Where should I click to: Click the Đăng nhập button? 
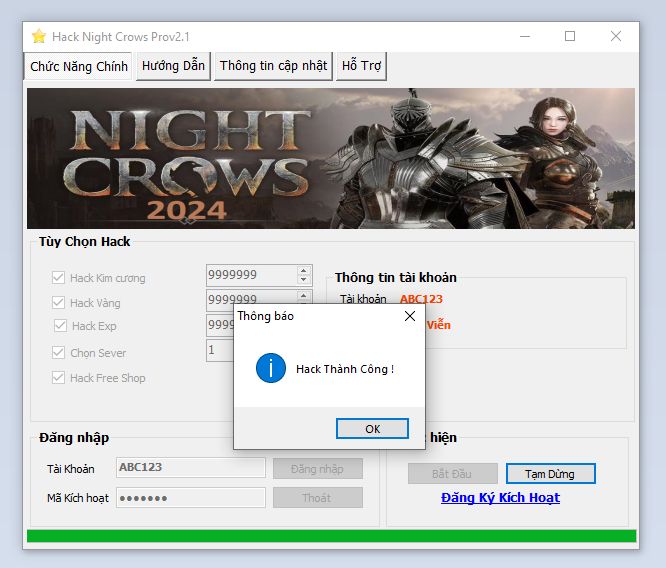pyautogui.click(x=318, y=469)
